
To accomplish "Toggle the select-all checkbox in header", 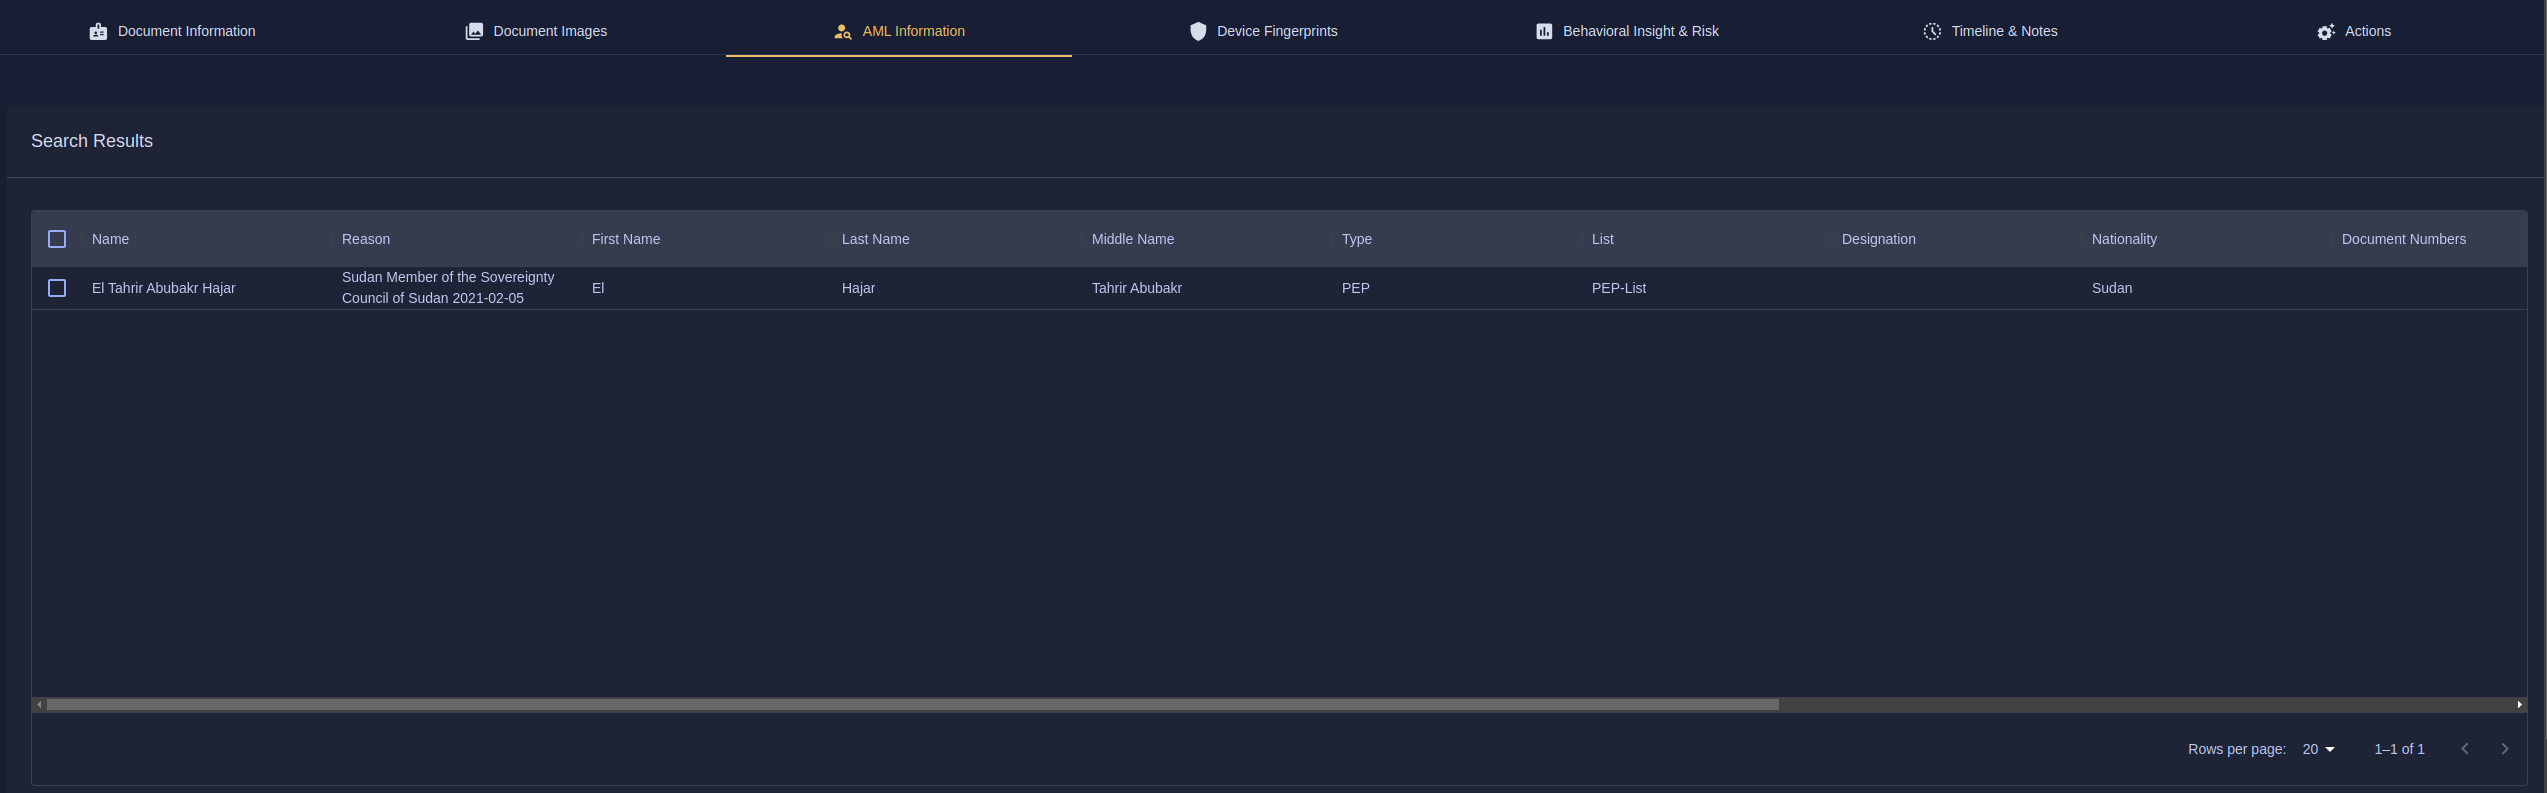I will (x=57, y=239).
